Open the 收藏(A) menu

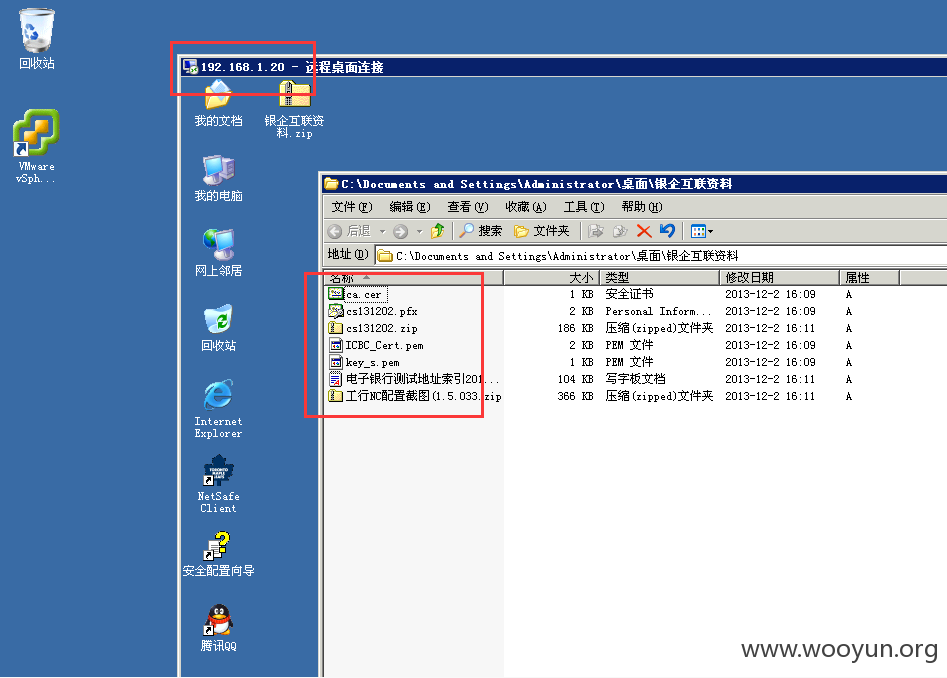[526, 207]
